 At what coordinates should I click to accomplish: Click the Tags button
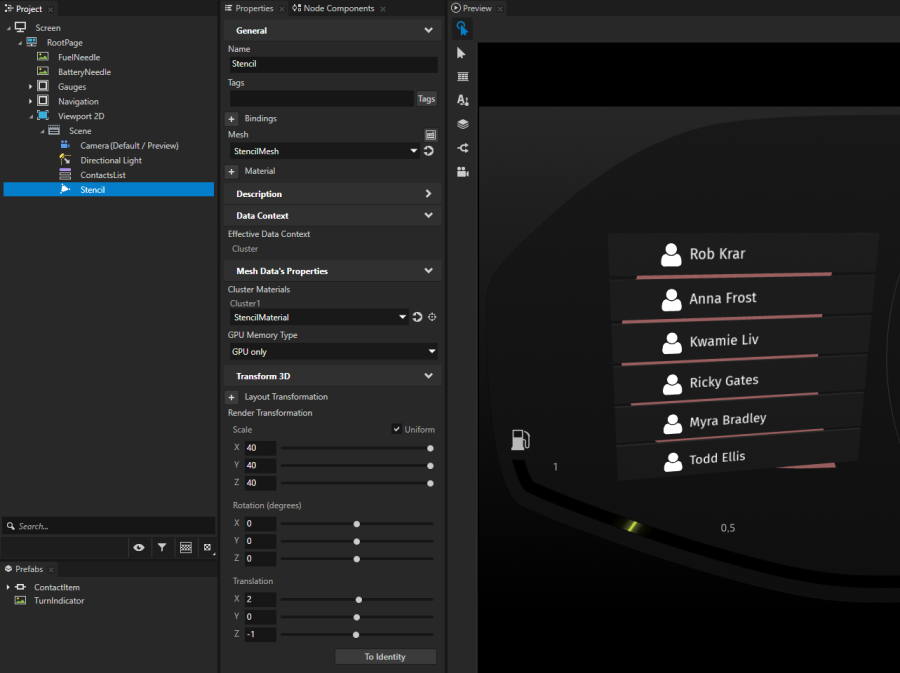point(426,99)
